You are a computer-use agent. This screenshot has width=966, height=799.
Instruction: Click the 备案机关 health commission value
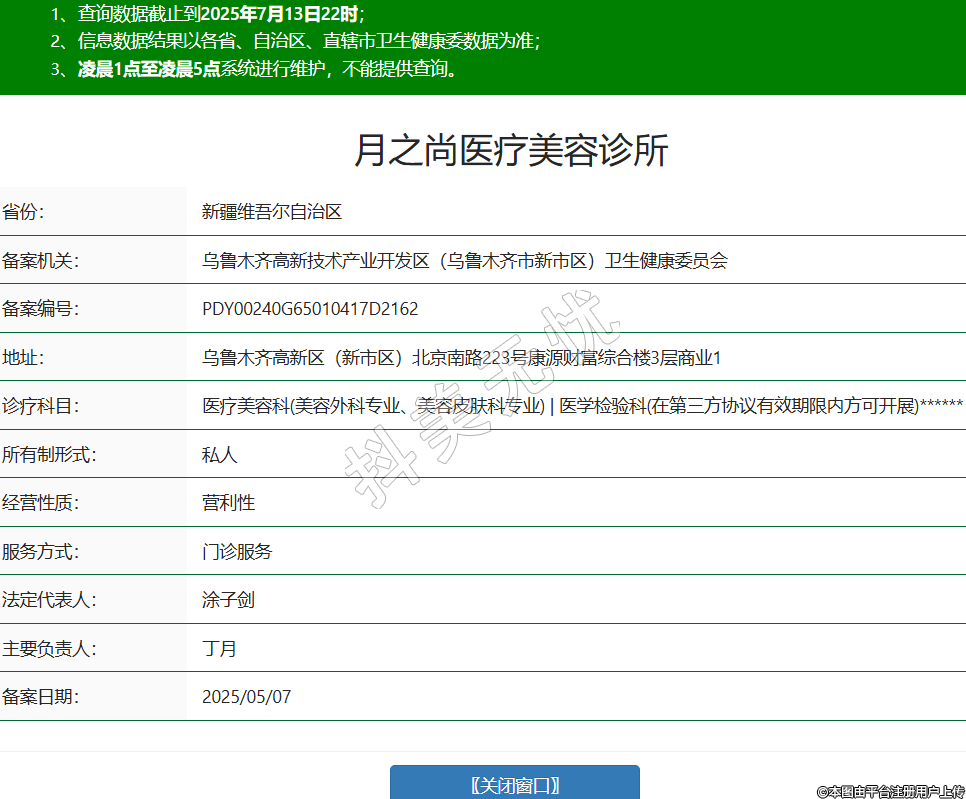coord(464,261)
